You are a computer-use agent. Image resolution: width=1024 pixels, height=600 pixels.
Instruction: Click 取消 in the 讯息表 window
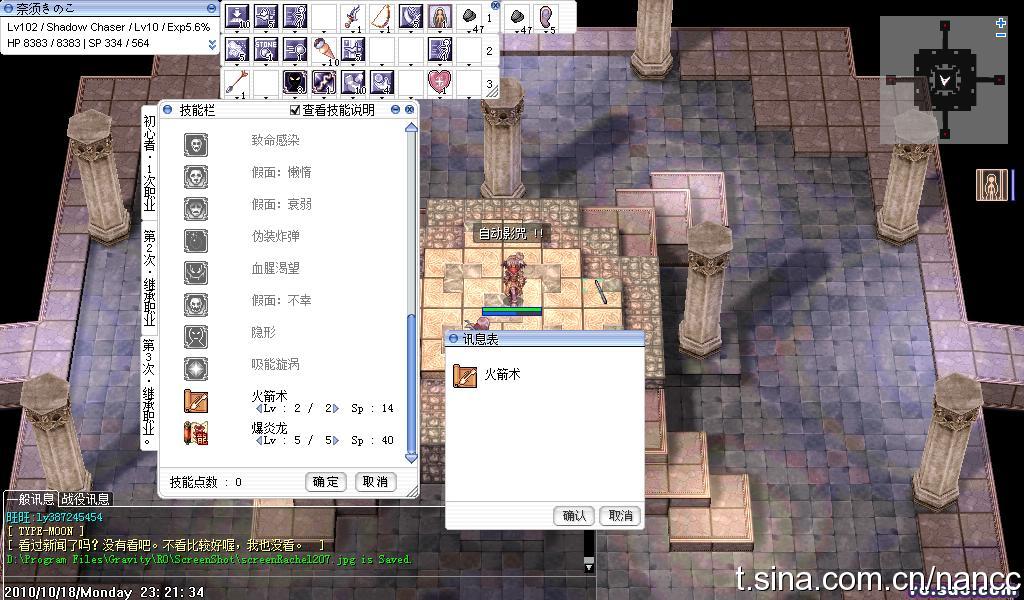[x=620, y=516]
